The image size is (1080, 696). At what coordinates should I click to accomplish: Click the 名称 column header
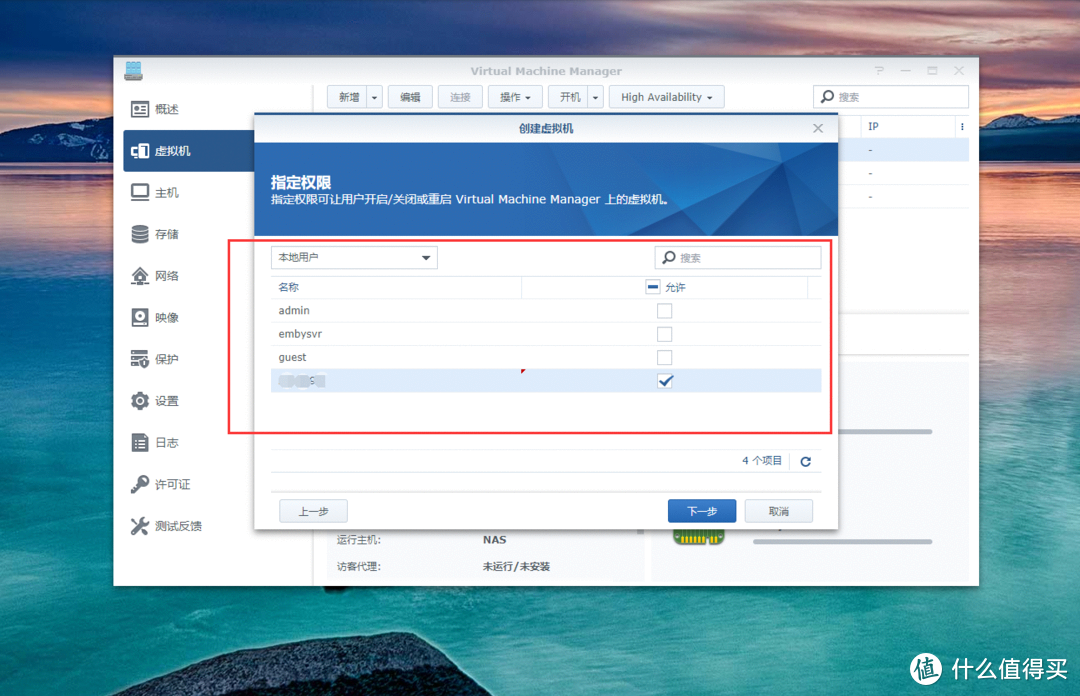(x=396, y=287)
